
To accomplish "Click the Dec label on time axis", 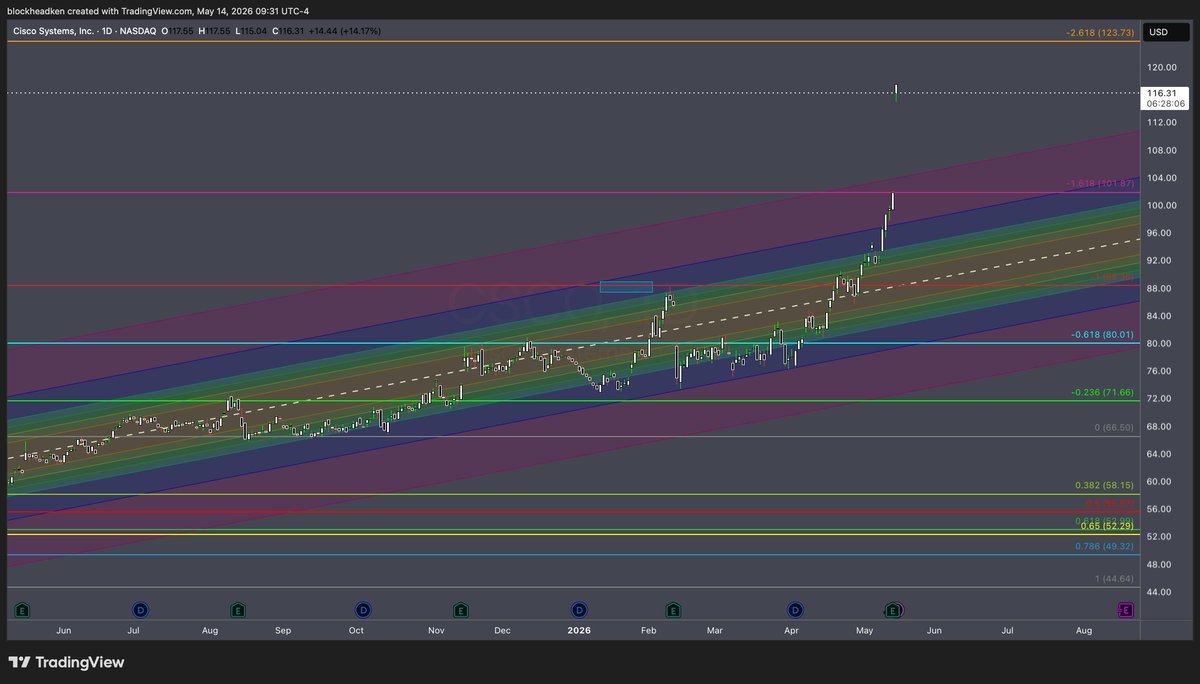I will coord(502,632).
